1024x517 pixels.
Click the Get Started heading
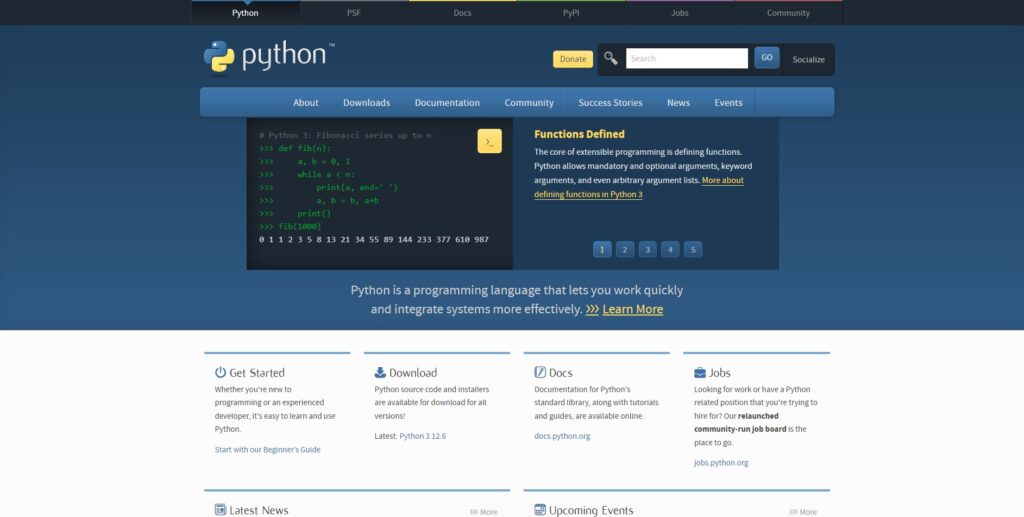(257, 373)
